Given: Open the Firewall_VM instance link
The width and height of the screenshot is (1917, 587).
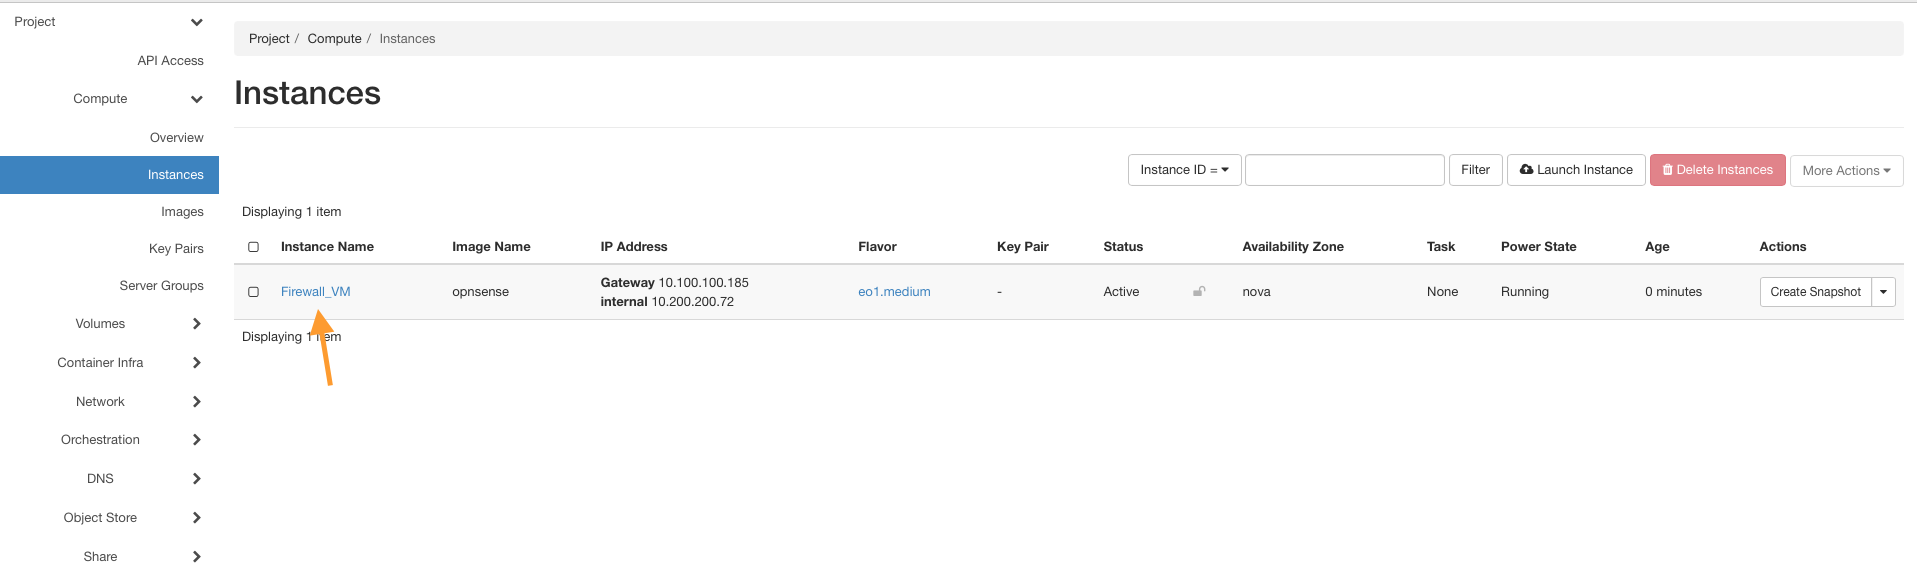Looking at the screenshot, I should (x=315, y=292).
